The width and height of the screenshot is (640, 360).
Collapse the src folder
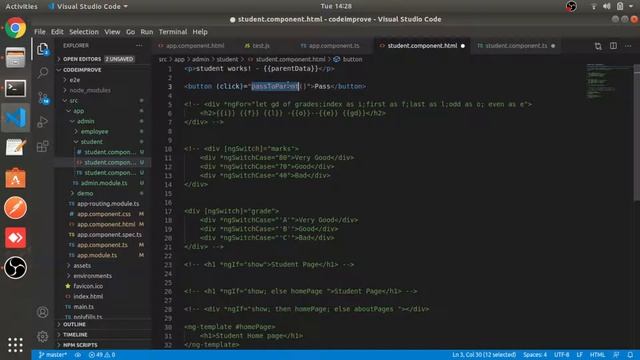point(73,100)
